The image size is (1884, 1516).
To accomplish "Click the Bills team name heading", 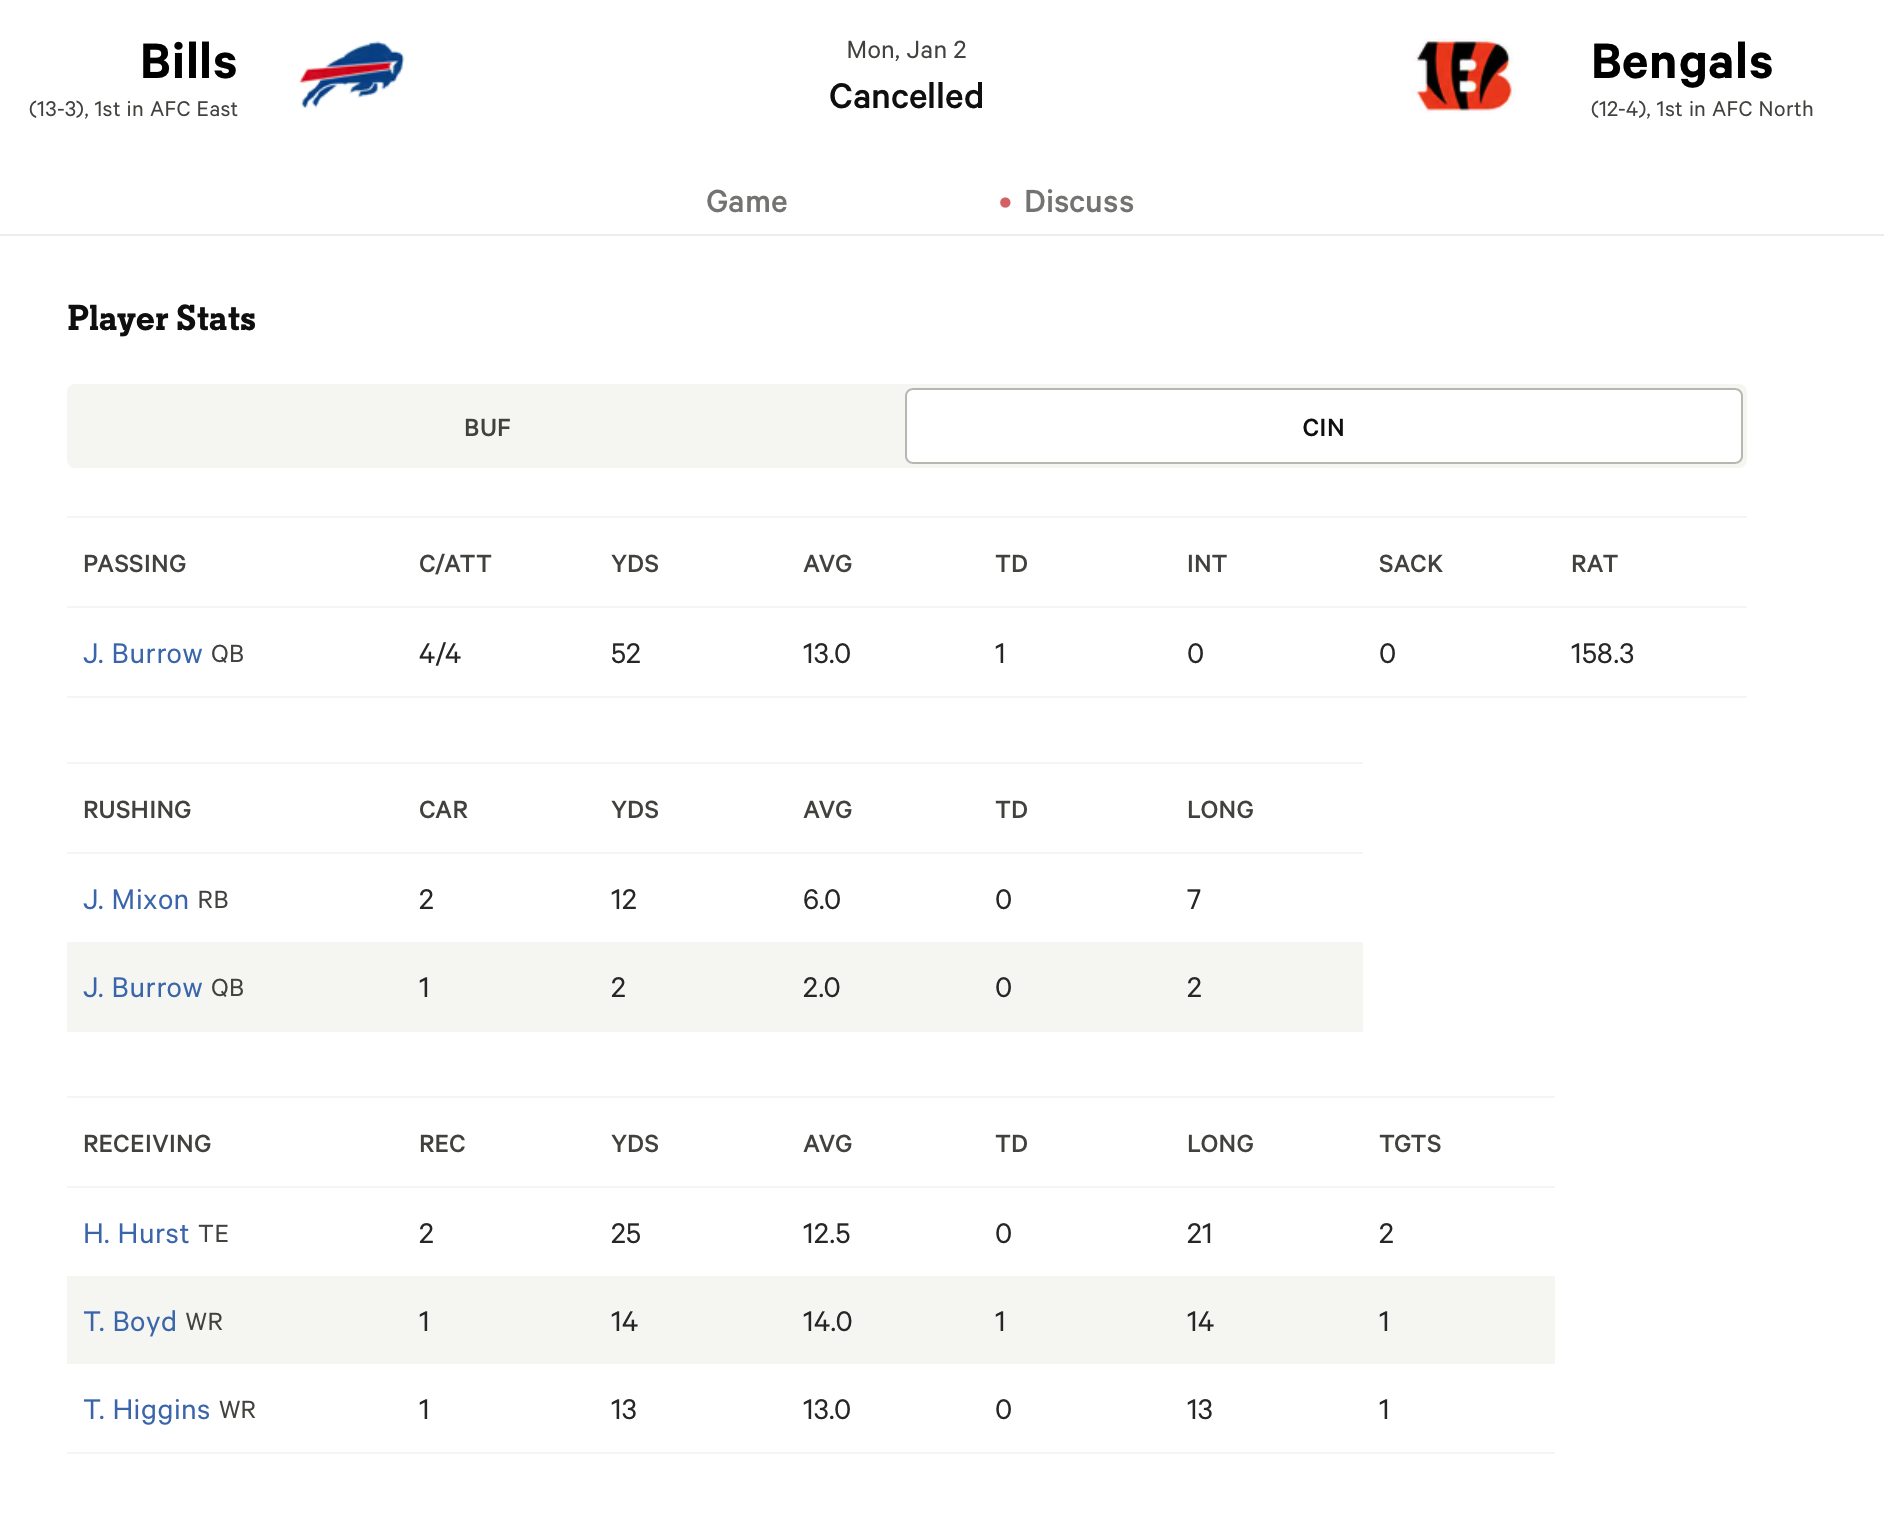I will click(x=188, y=62).
